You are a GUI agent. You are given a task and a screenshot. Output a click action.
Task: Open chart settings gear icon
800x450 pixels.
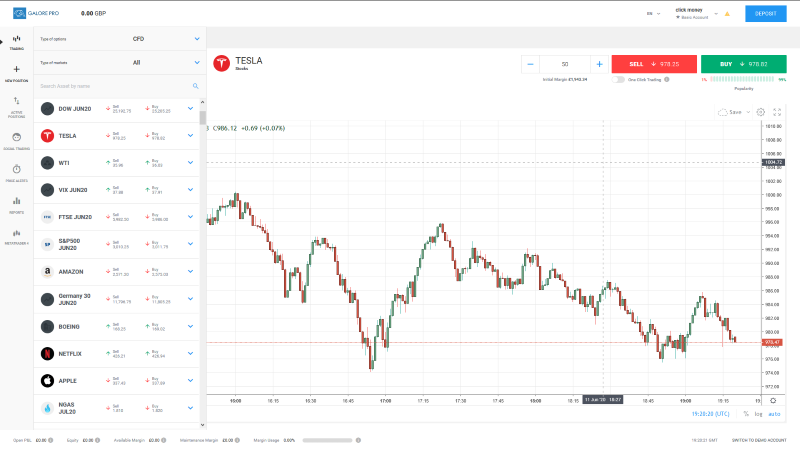coord(760,112)
